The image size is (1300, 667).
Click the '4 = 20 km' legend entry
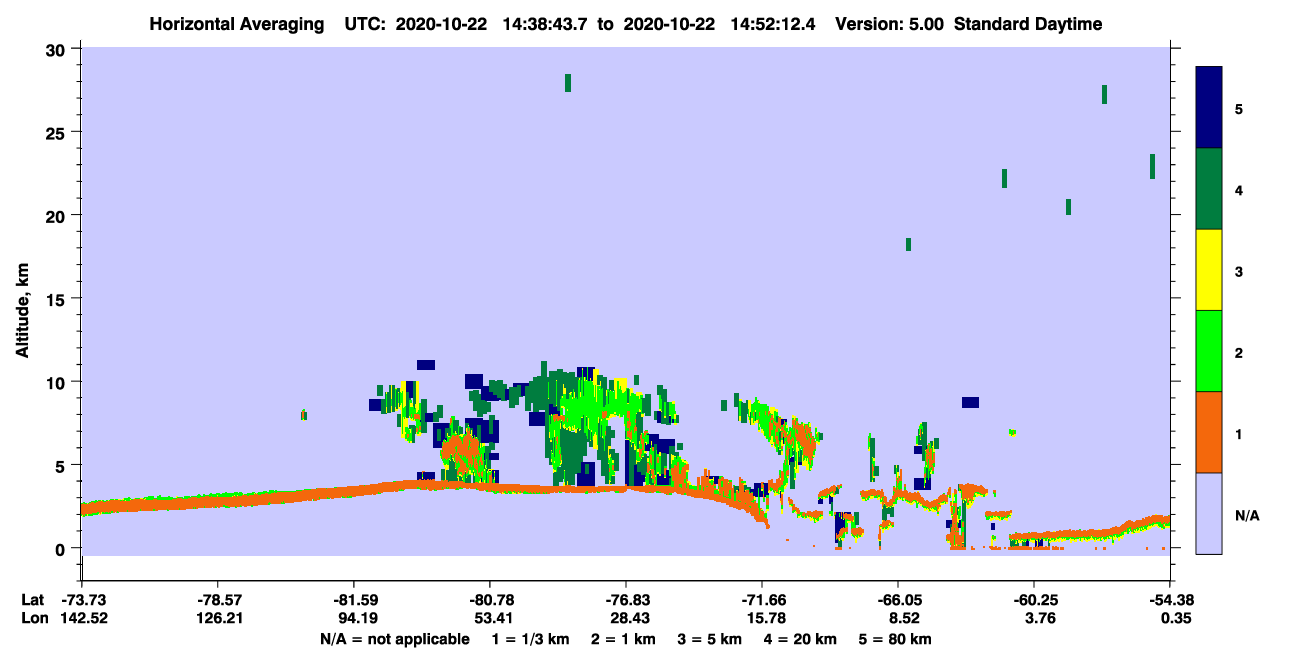[801, 639]
